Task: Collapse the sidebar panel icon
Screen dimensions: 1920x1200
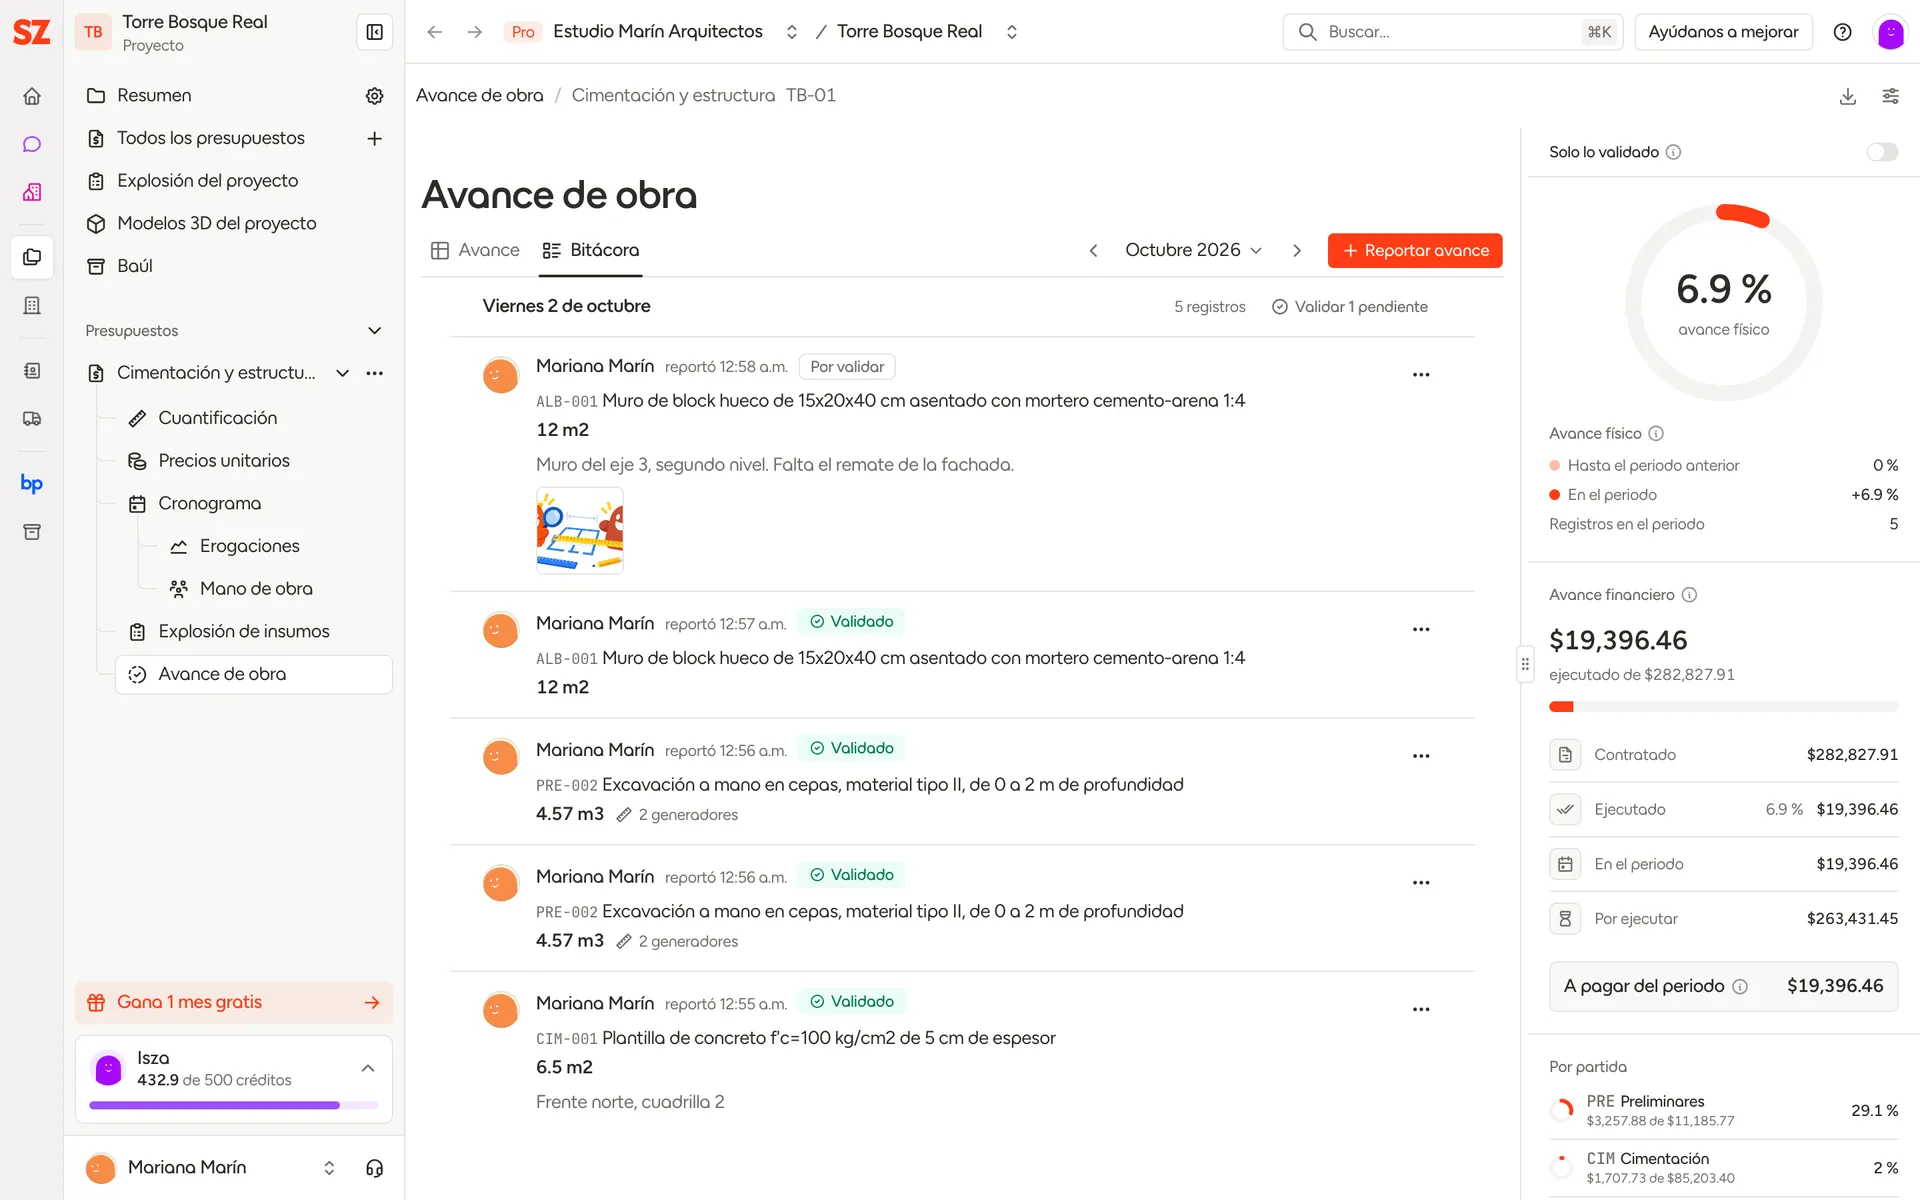Action: [375, 32]
